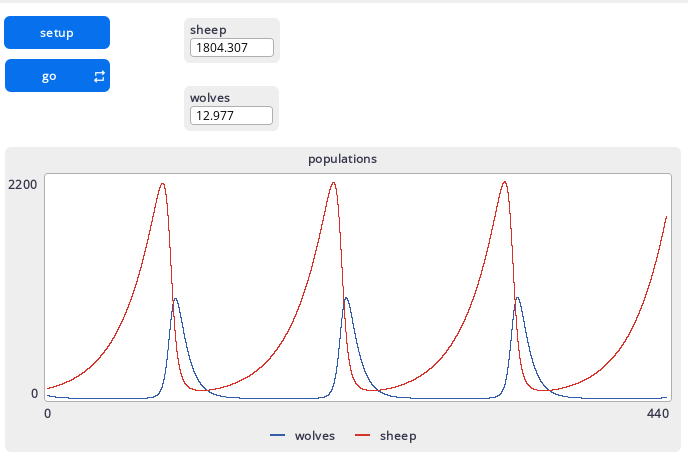Click the populations plot title
This screenshot has height=462, width=688.
tap(342, 159)
